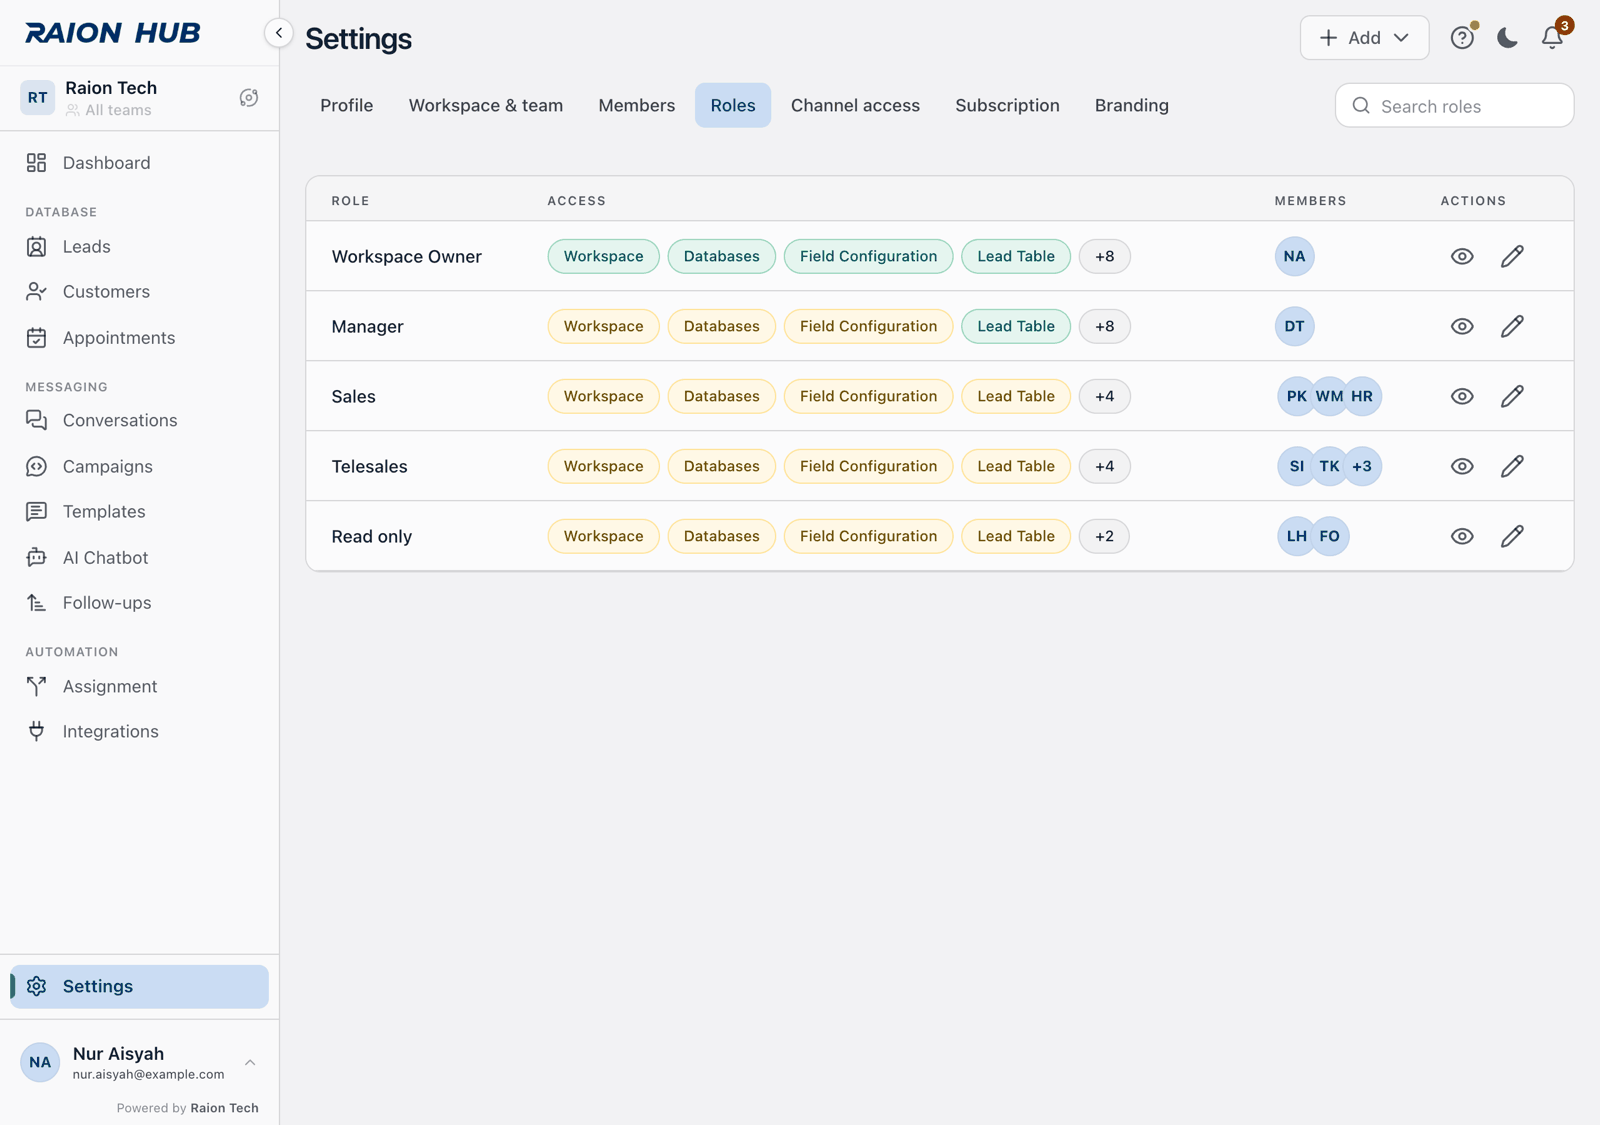Switch to the Profile tab

347,105
